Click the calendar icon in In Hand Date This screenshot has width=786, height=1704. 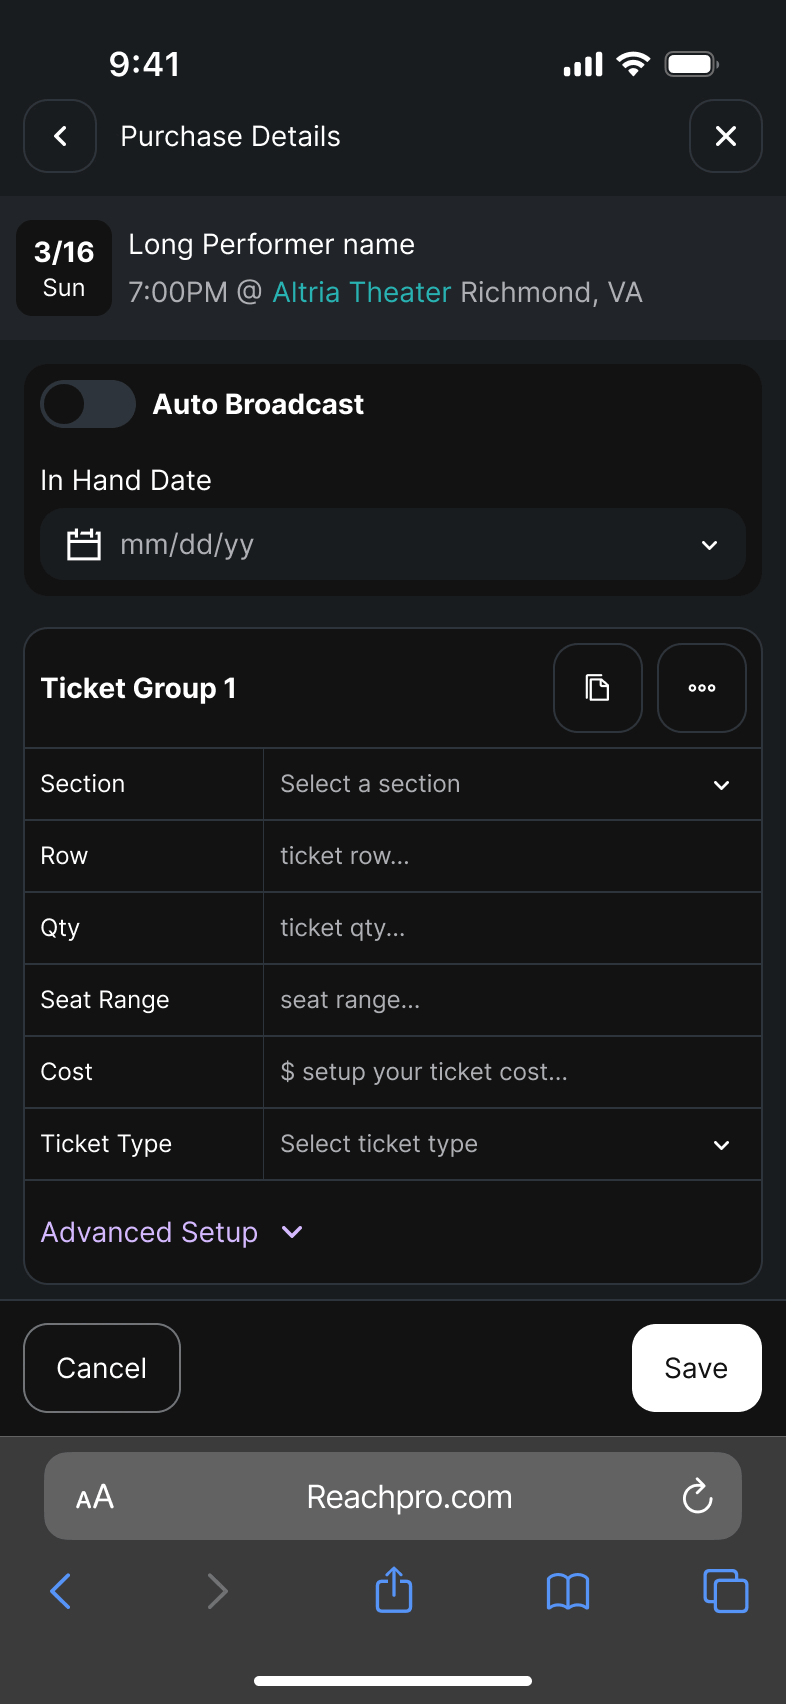click(84, 545)
